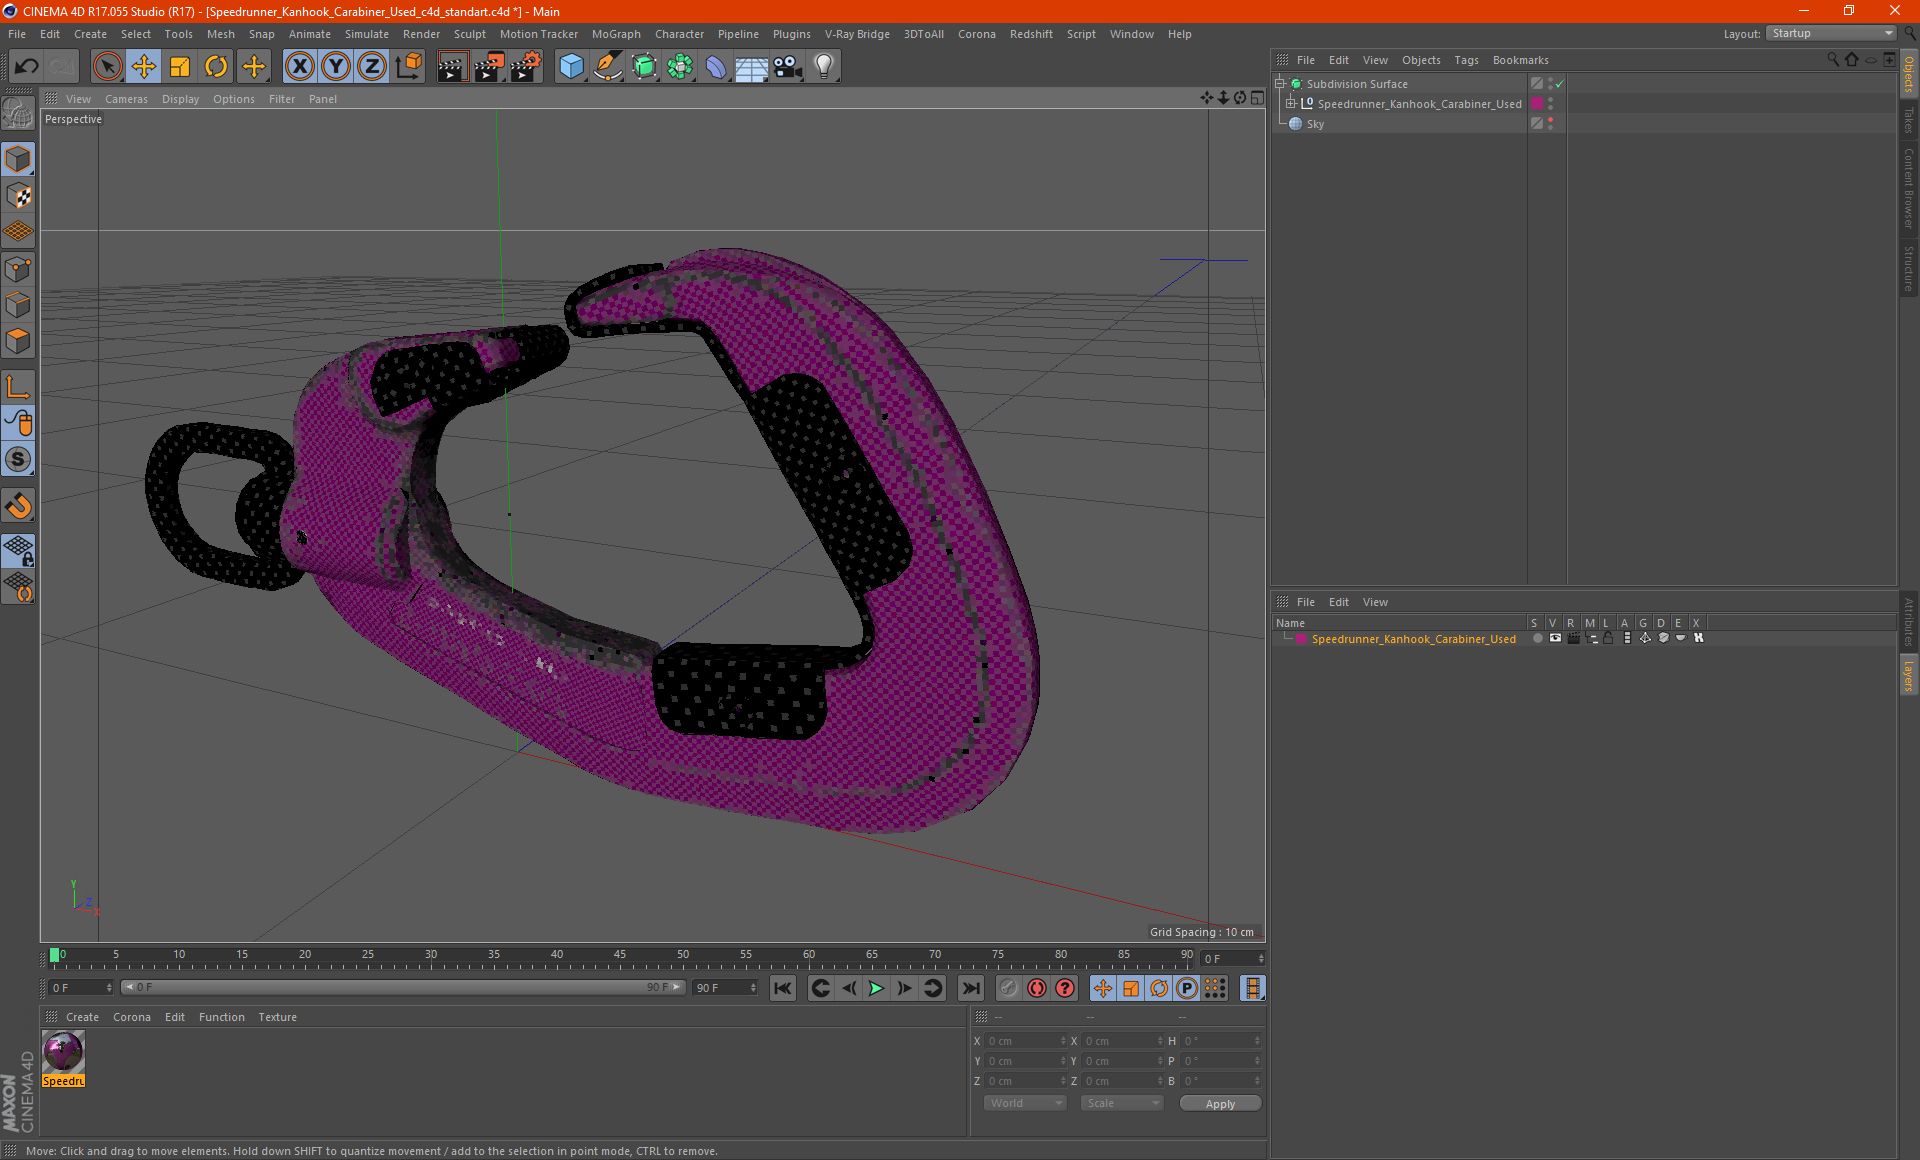The height and width of the screenshot is (1160, 1920).
Task: Open the MoGraph menu
Action: pyautogui.click(x=616, y=34)
